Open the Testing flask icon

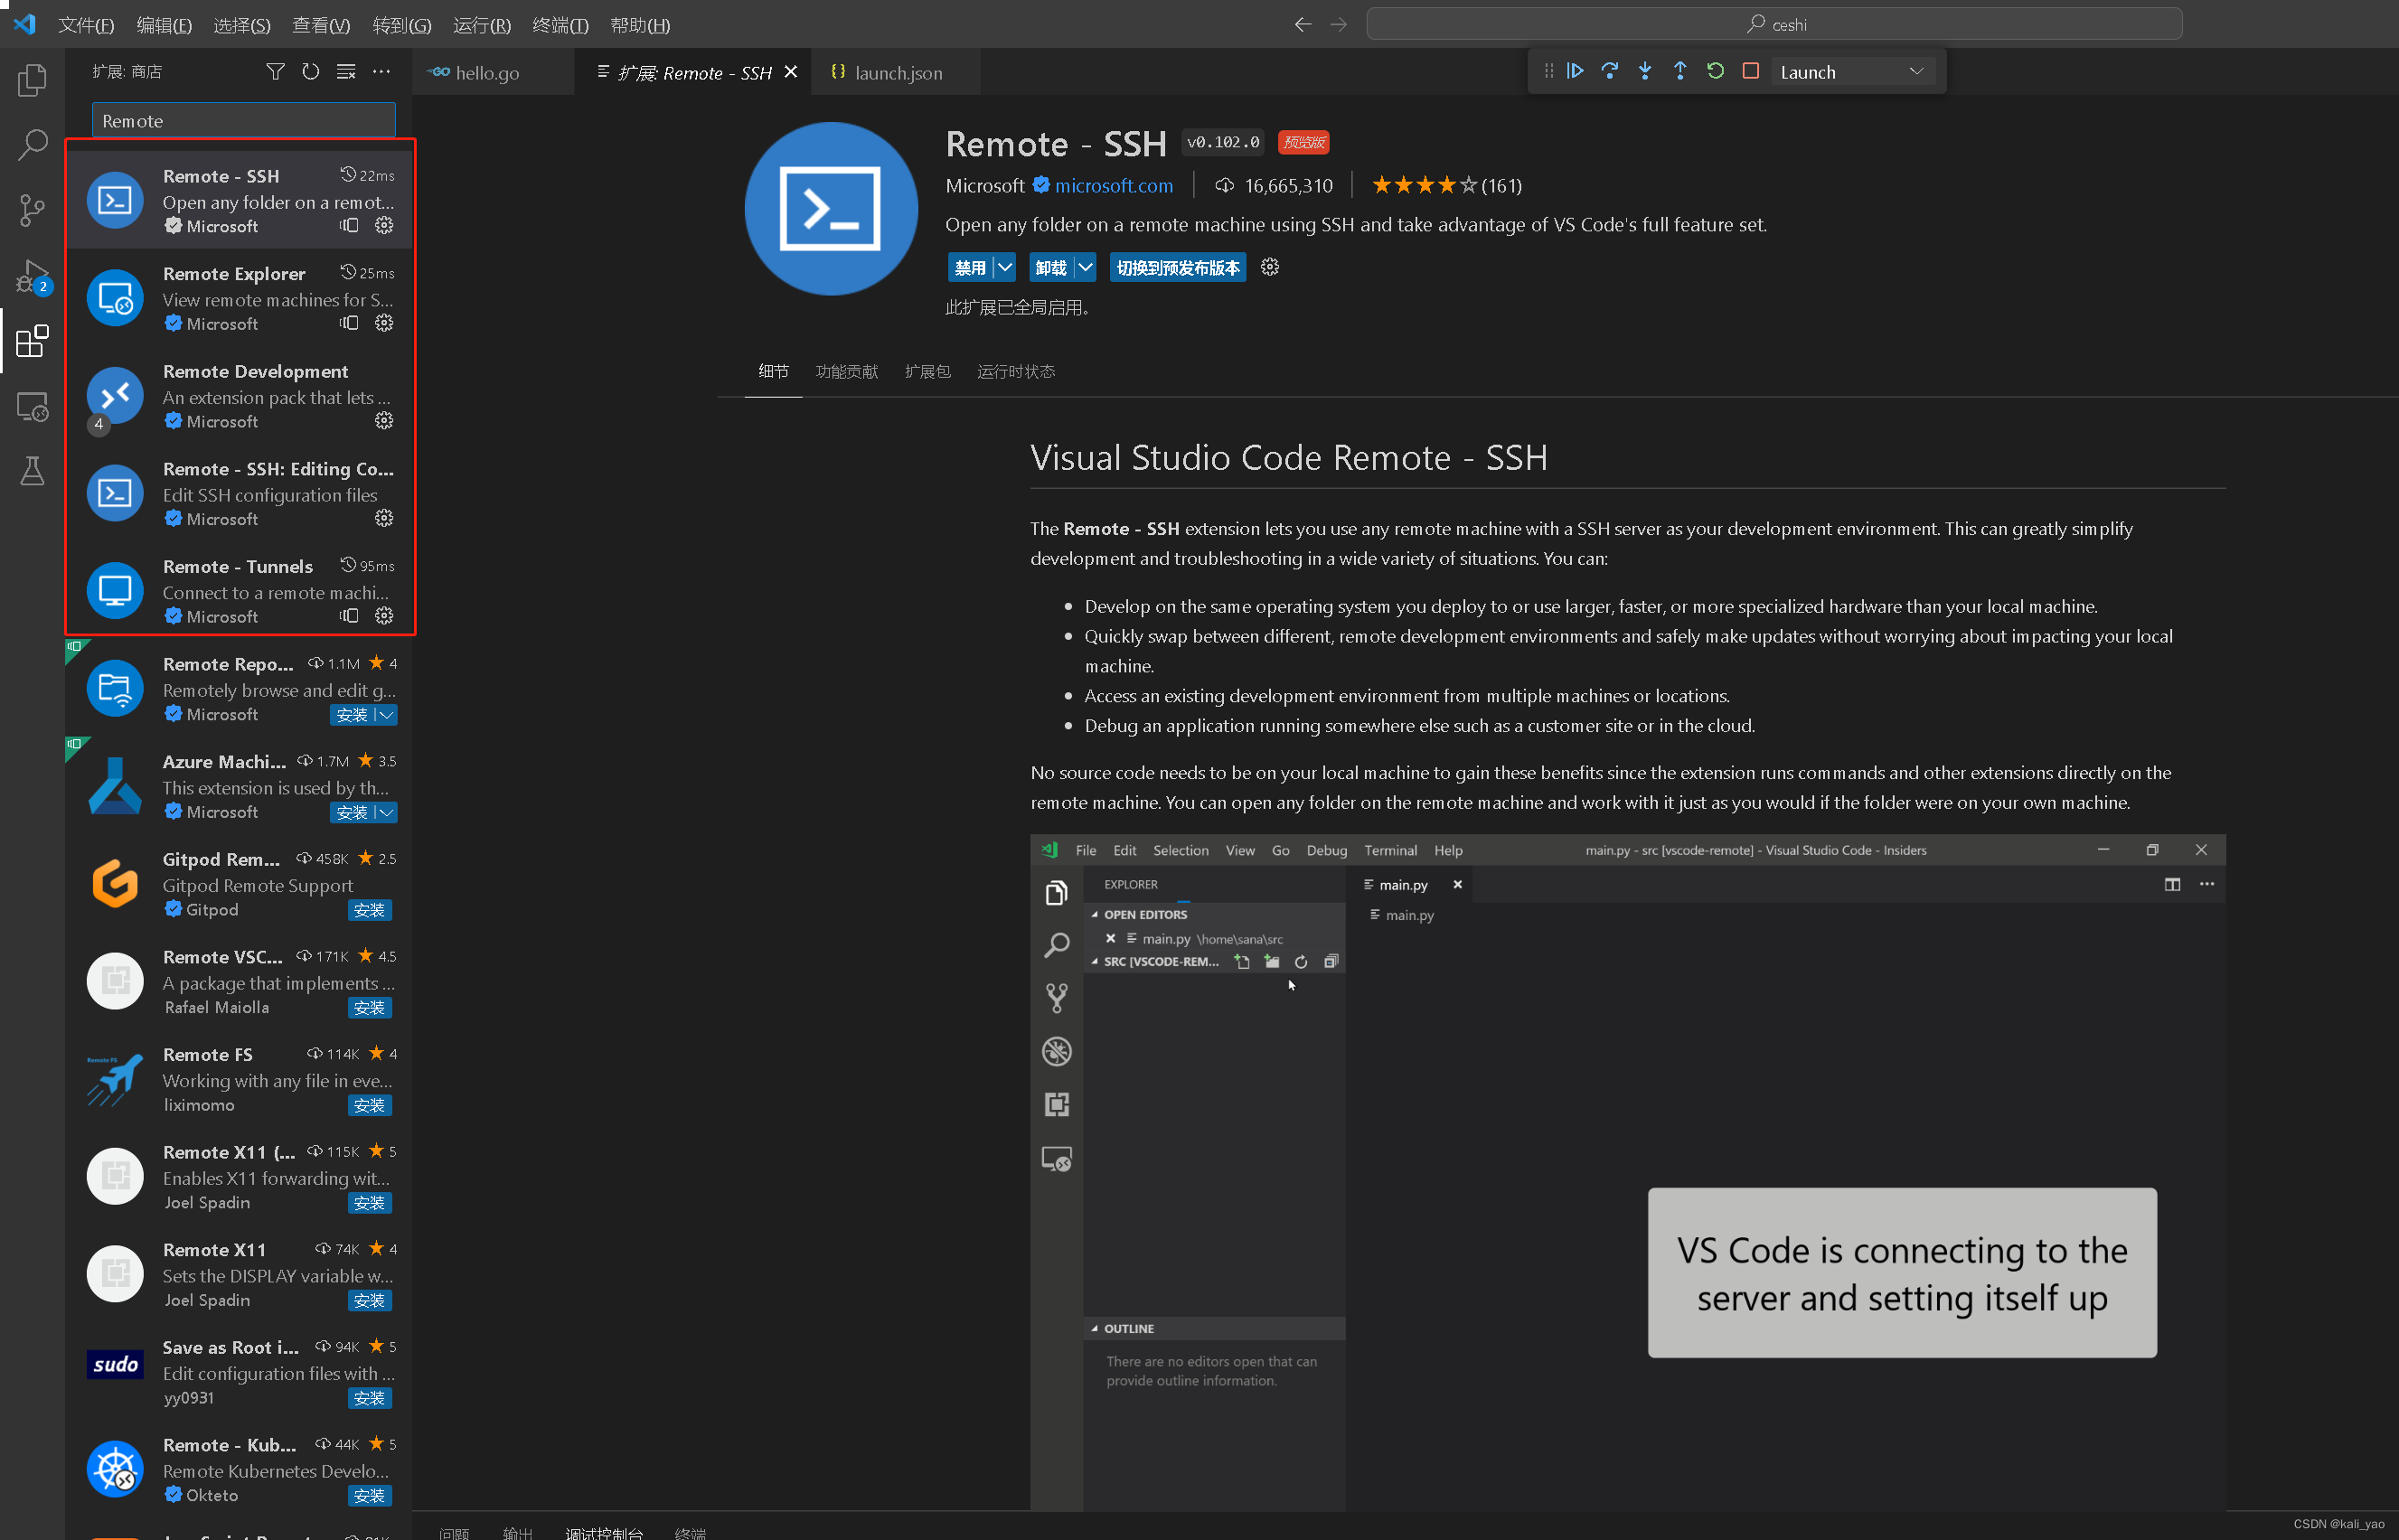point(32,471)
